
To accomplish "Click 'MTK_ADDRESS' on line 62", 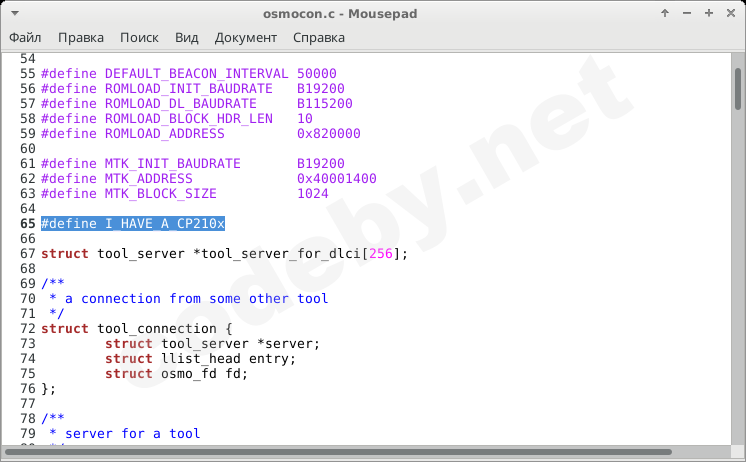I will (148, 178).
